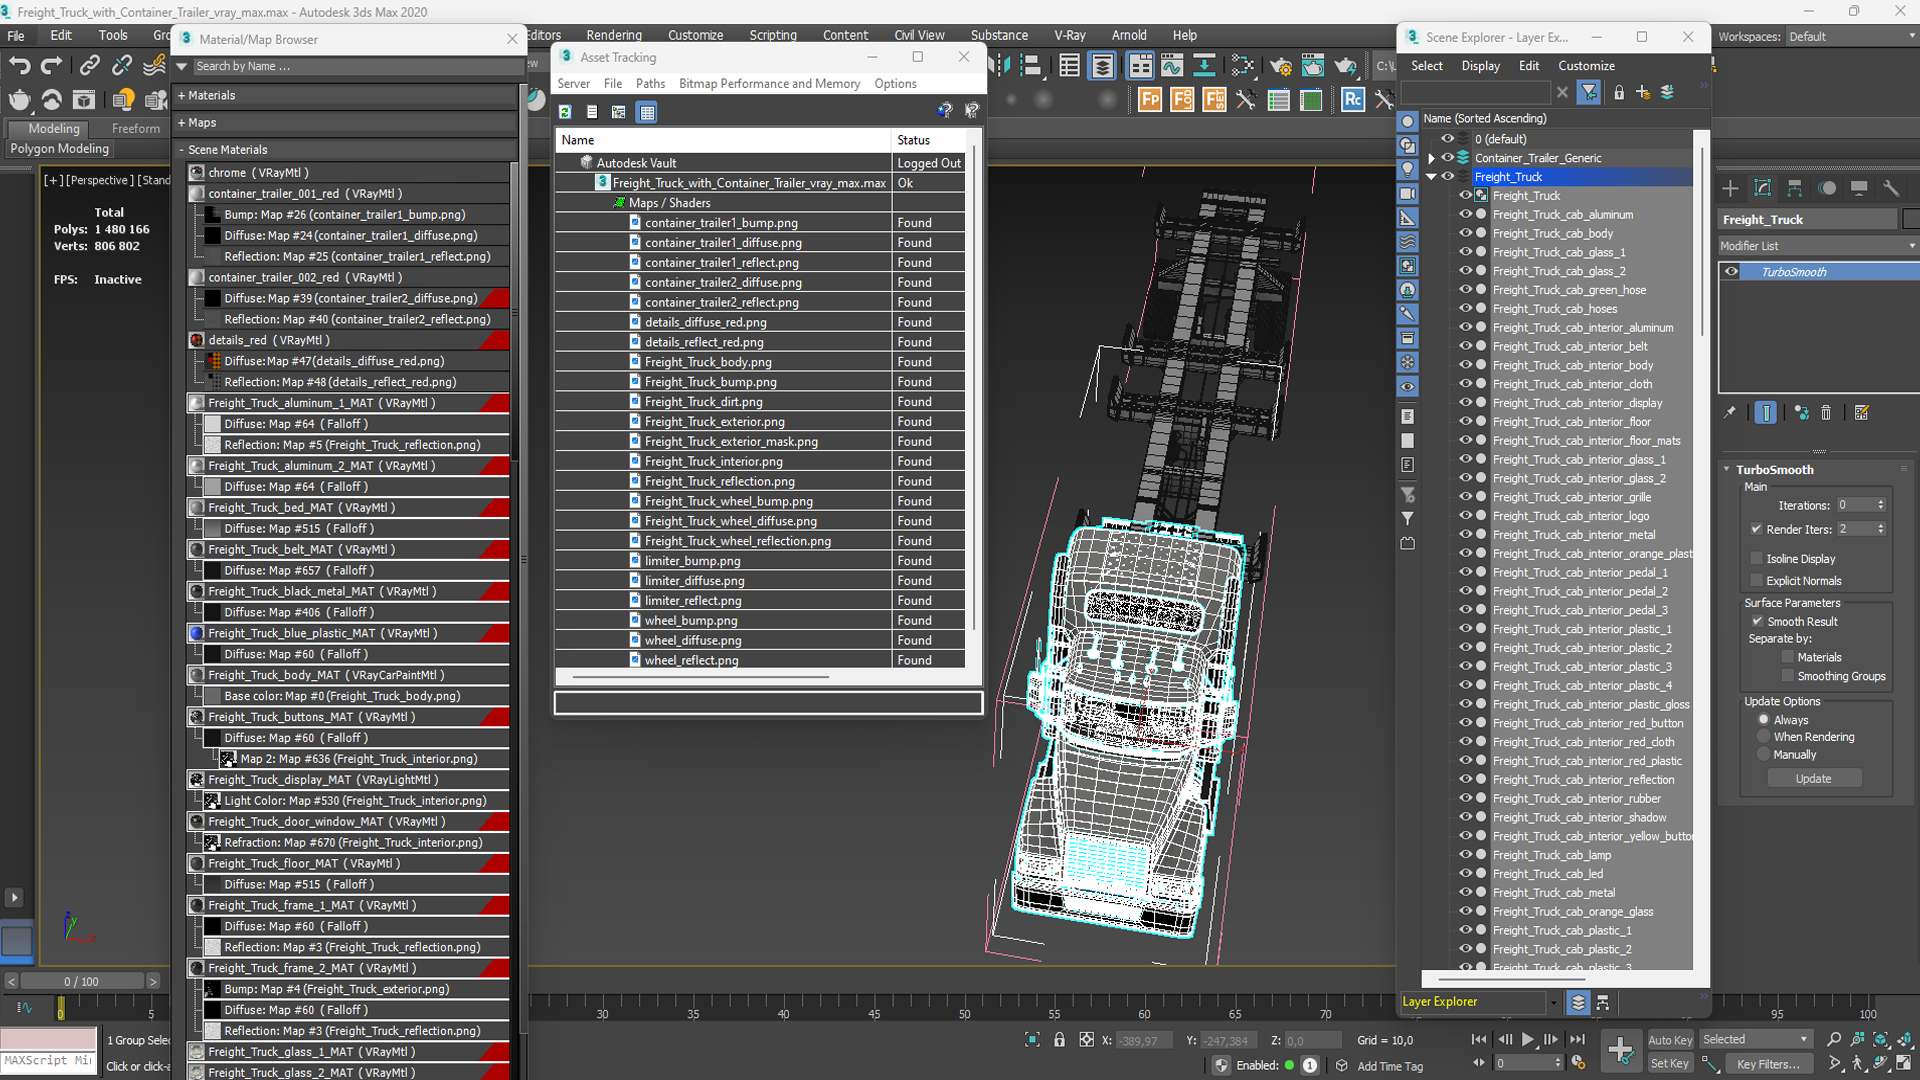Open Display menu in Scene Explorer

[x=1480, y=66]
